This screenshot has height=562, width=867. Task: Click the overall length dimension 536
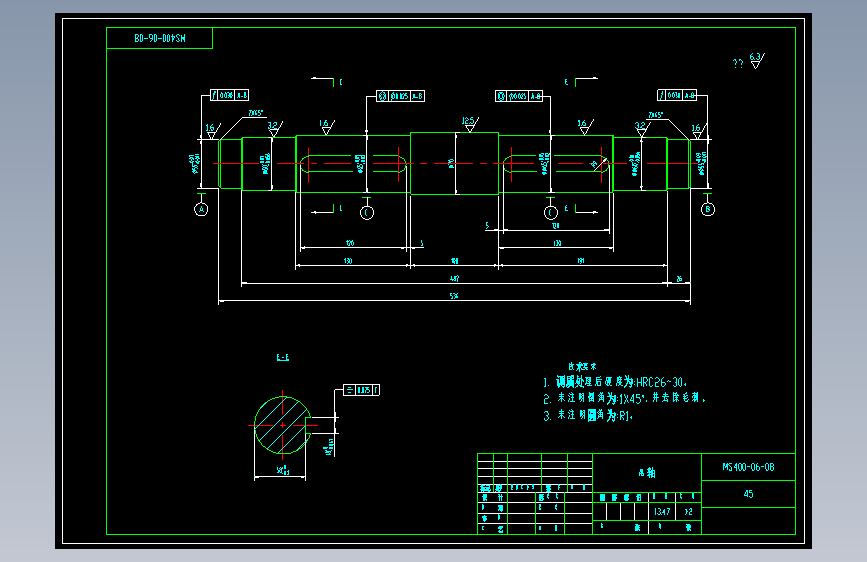(x=454, y=296)
